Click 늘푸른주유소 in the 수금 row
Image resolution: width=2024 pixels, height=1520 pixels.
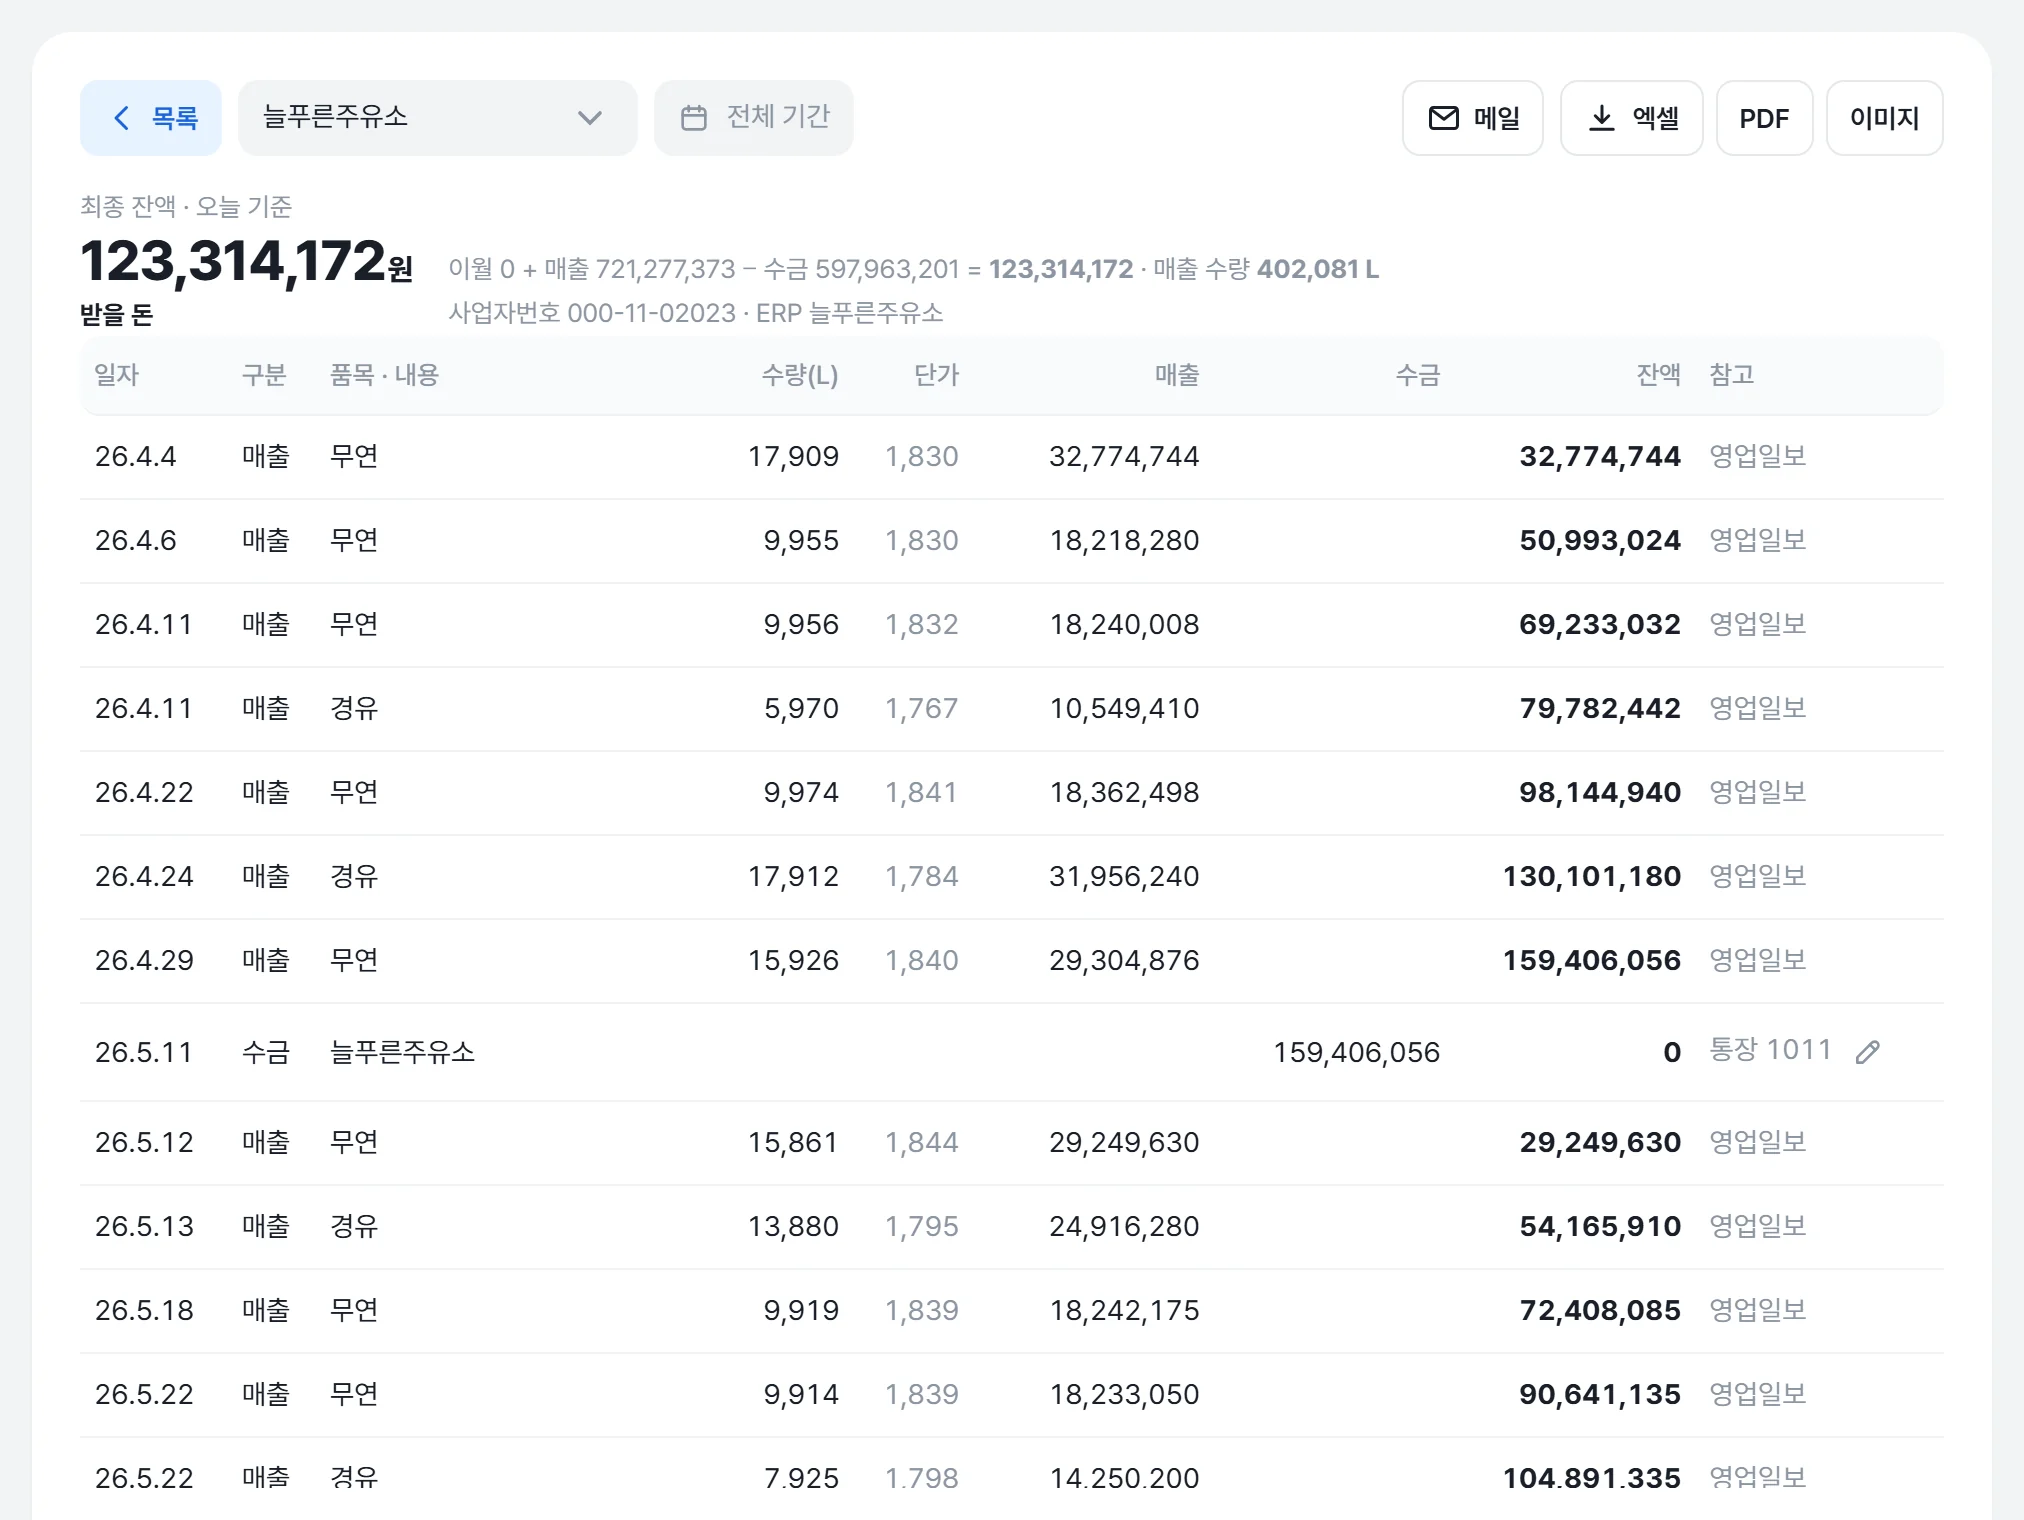pyautogui.click(x=403, y=1053)
